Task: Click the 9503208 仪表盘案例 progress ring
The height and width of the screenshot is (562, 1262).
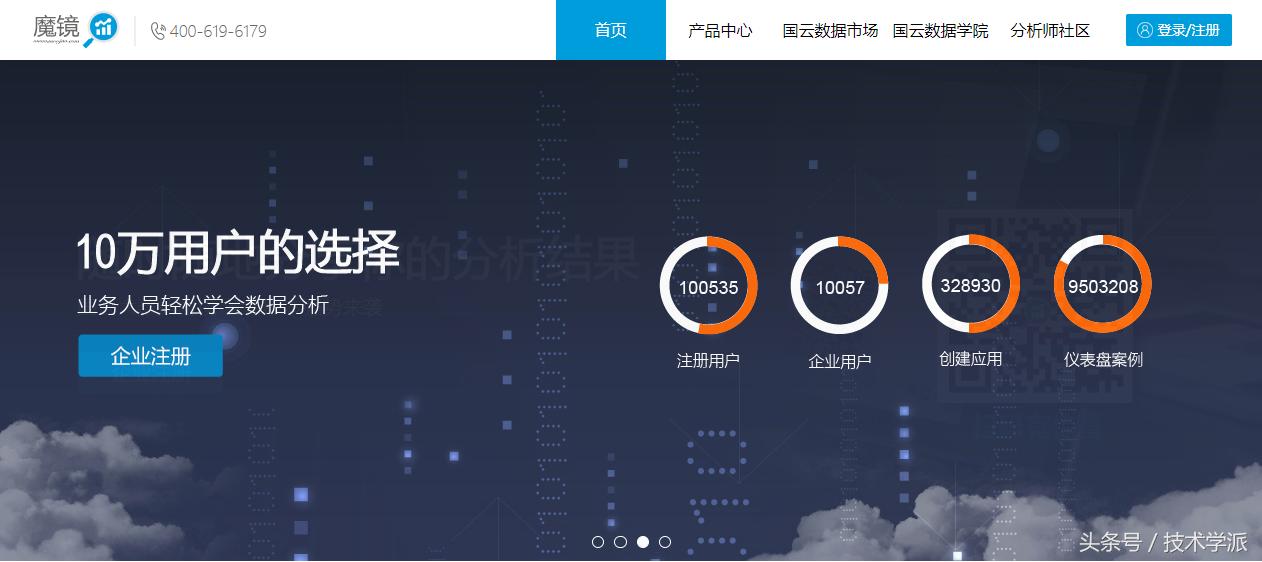Action: tap(1103, 284)
